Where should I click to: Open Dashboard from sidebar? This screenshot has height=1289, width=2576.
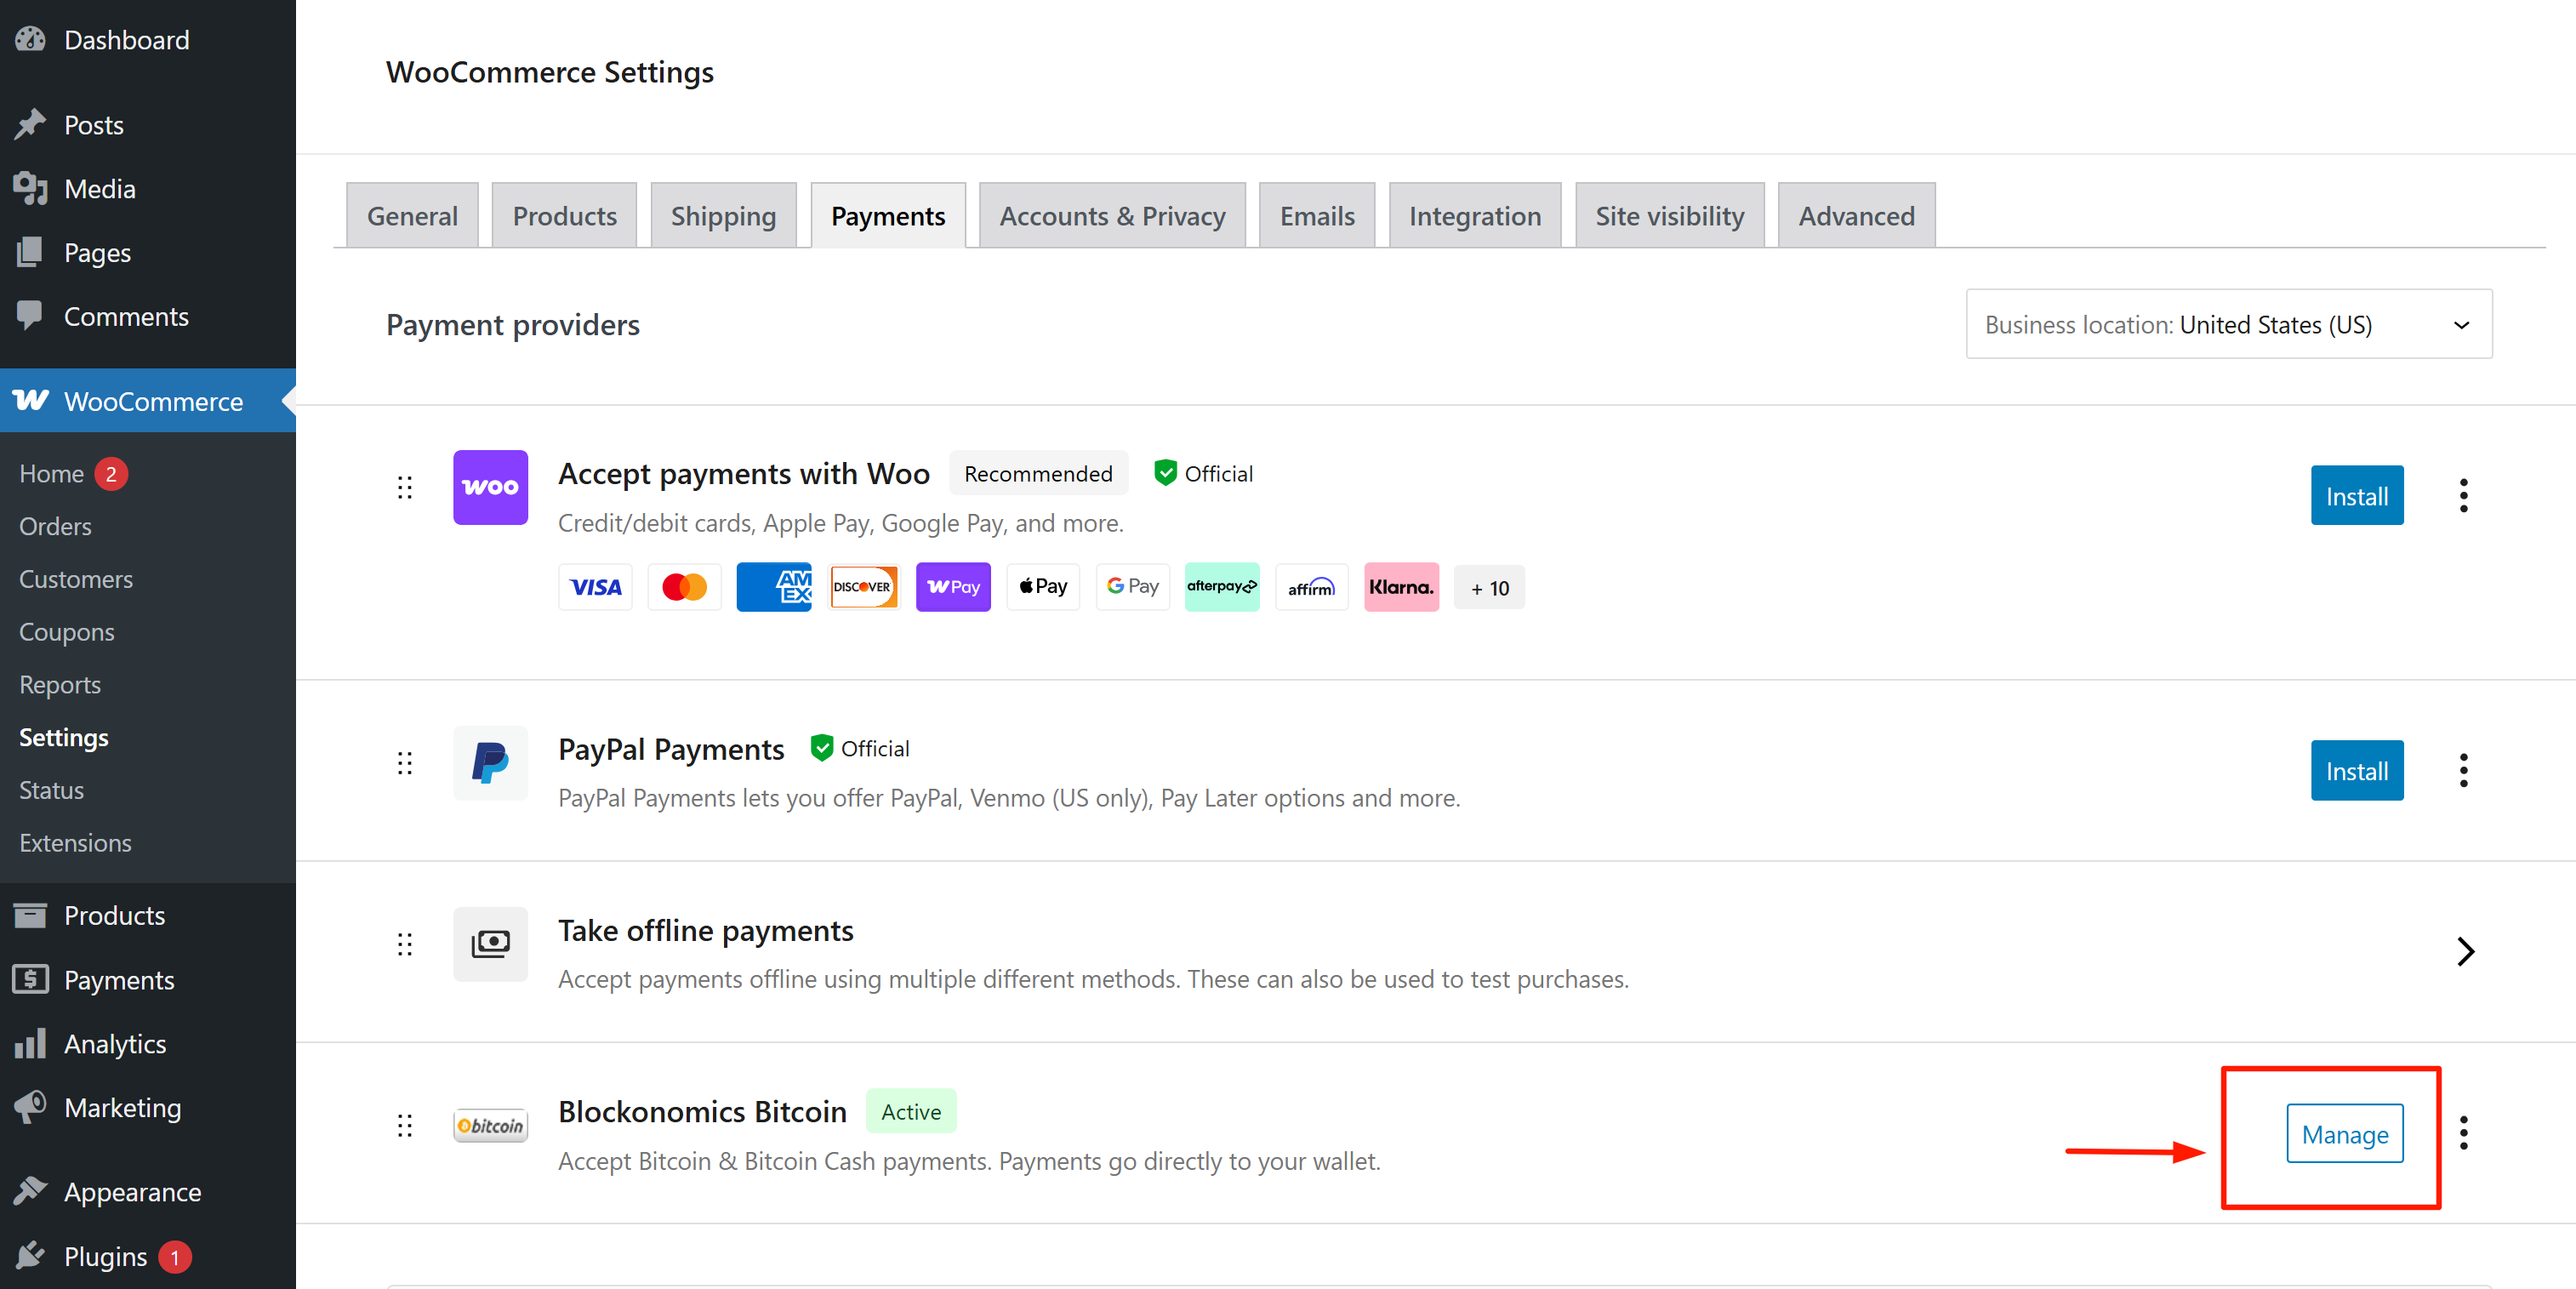(x=126, y=40)
